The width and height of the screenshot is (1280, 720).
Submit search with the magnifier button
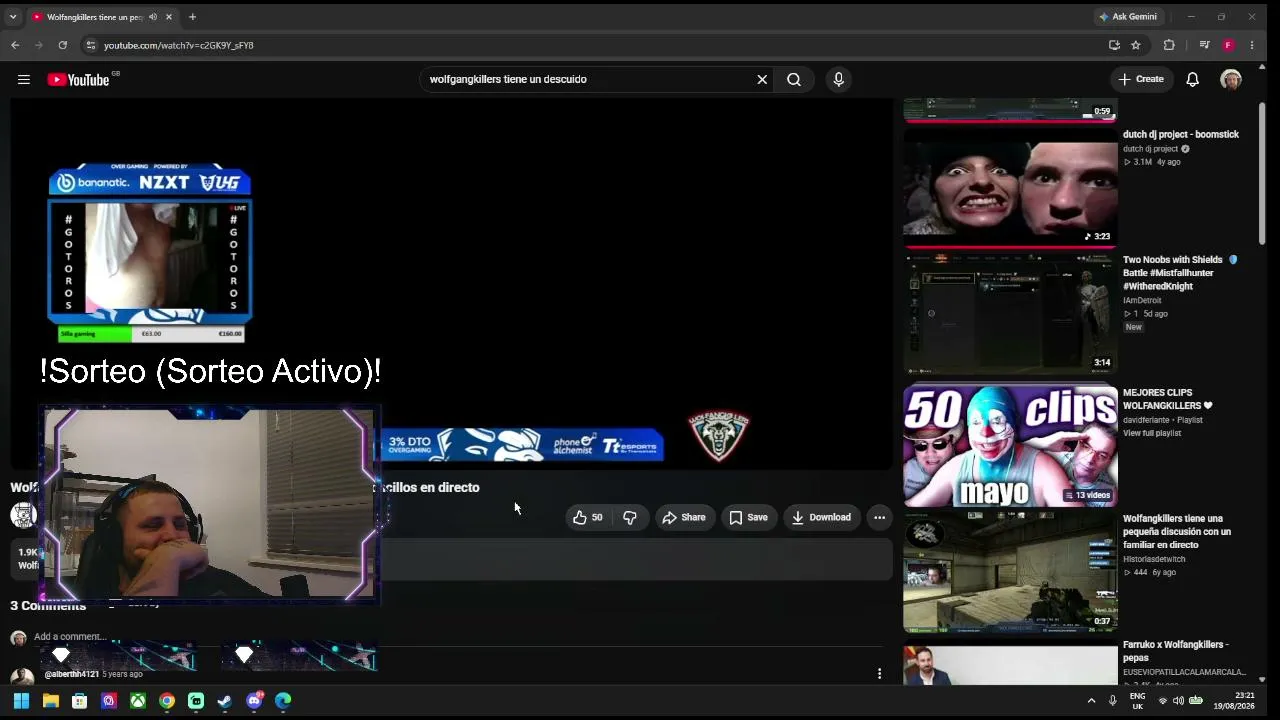(x=794, y=79)
